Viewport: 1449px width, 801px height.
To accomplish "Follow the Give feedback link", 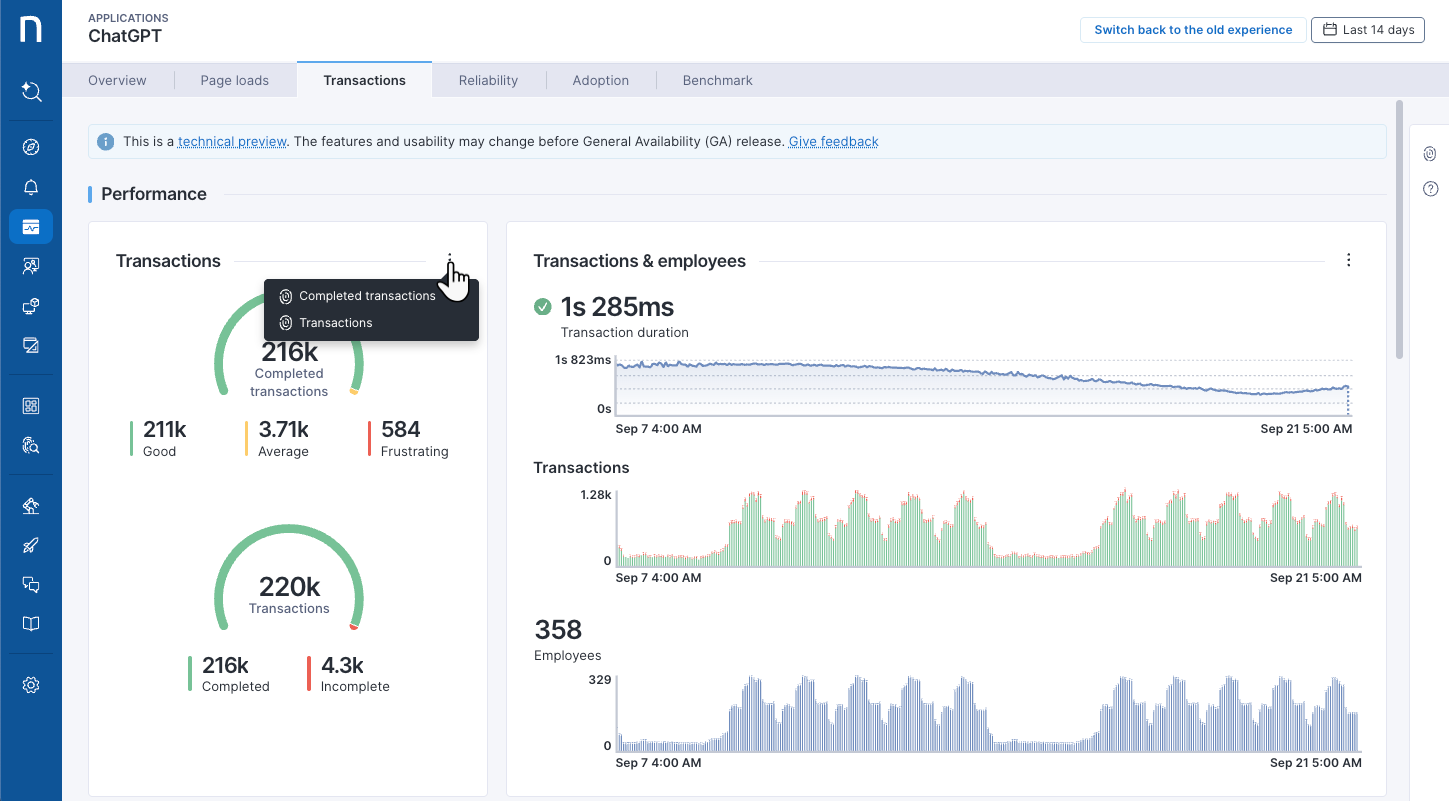I will 833,142.
